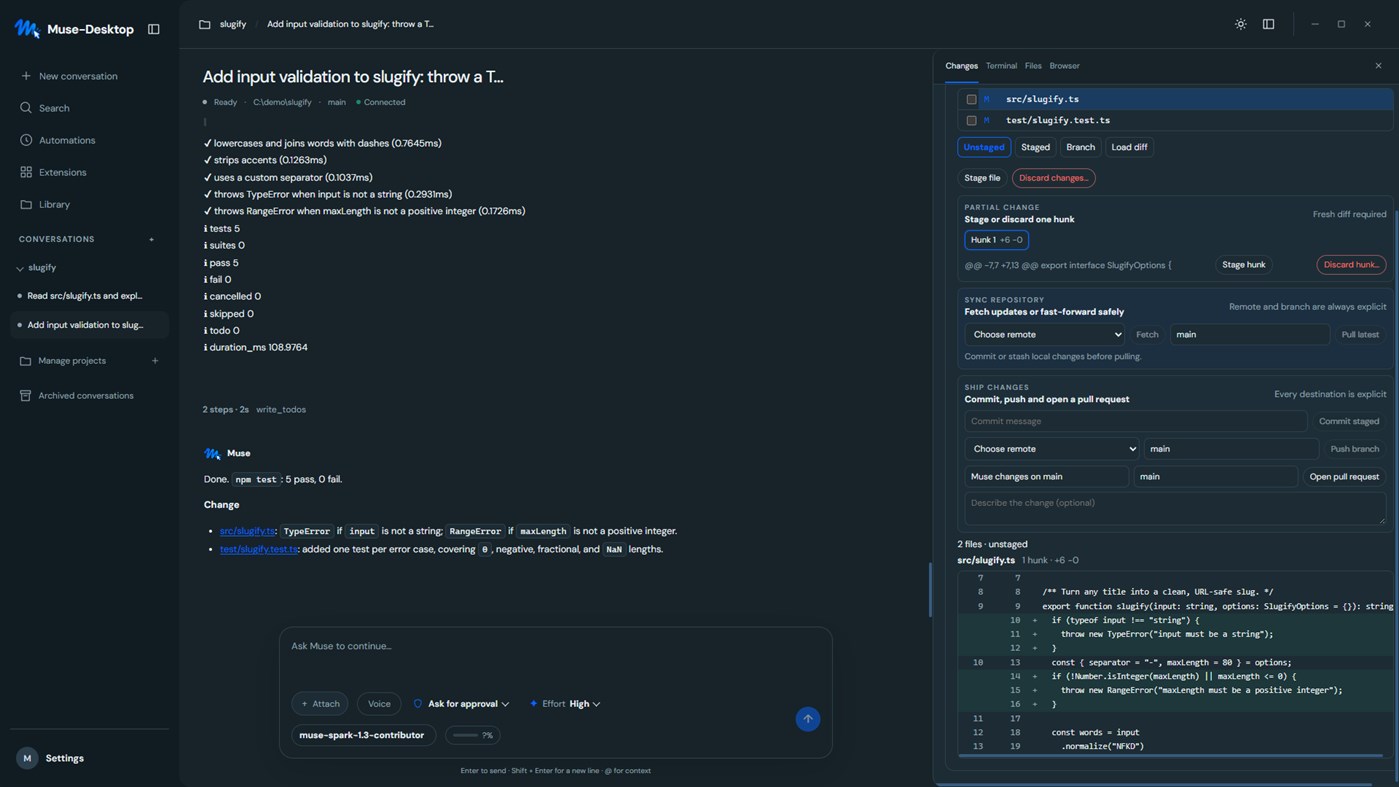
Task: Select the Unstaged filter
Action: pyautogui.click(x=984, y=147)
